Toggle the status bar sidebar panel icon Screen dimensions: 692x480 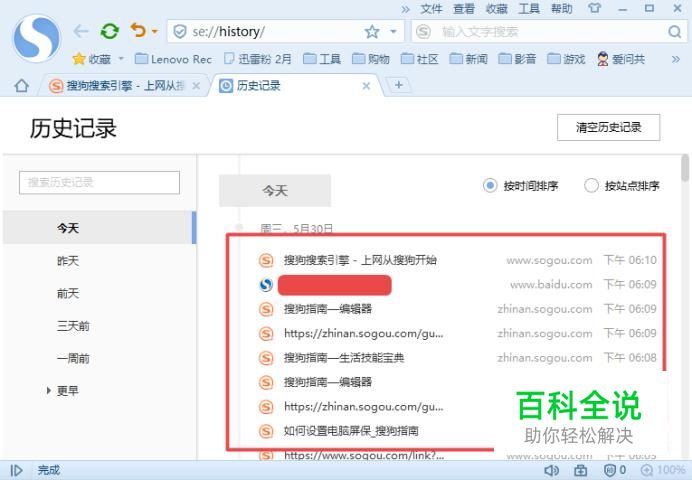point(16,470)
